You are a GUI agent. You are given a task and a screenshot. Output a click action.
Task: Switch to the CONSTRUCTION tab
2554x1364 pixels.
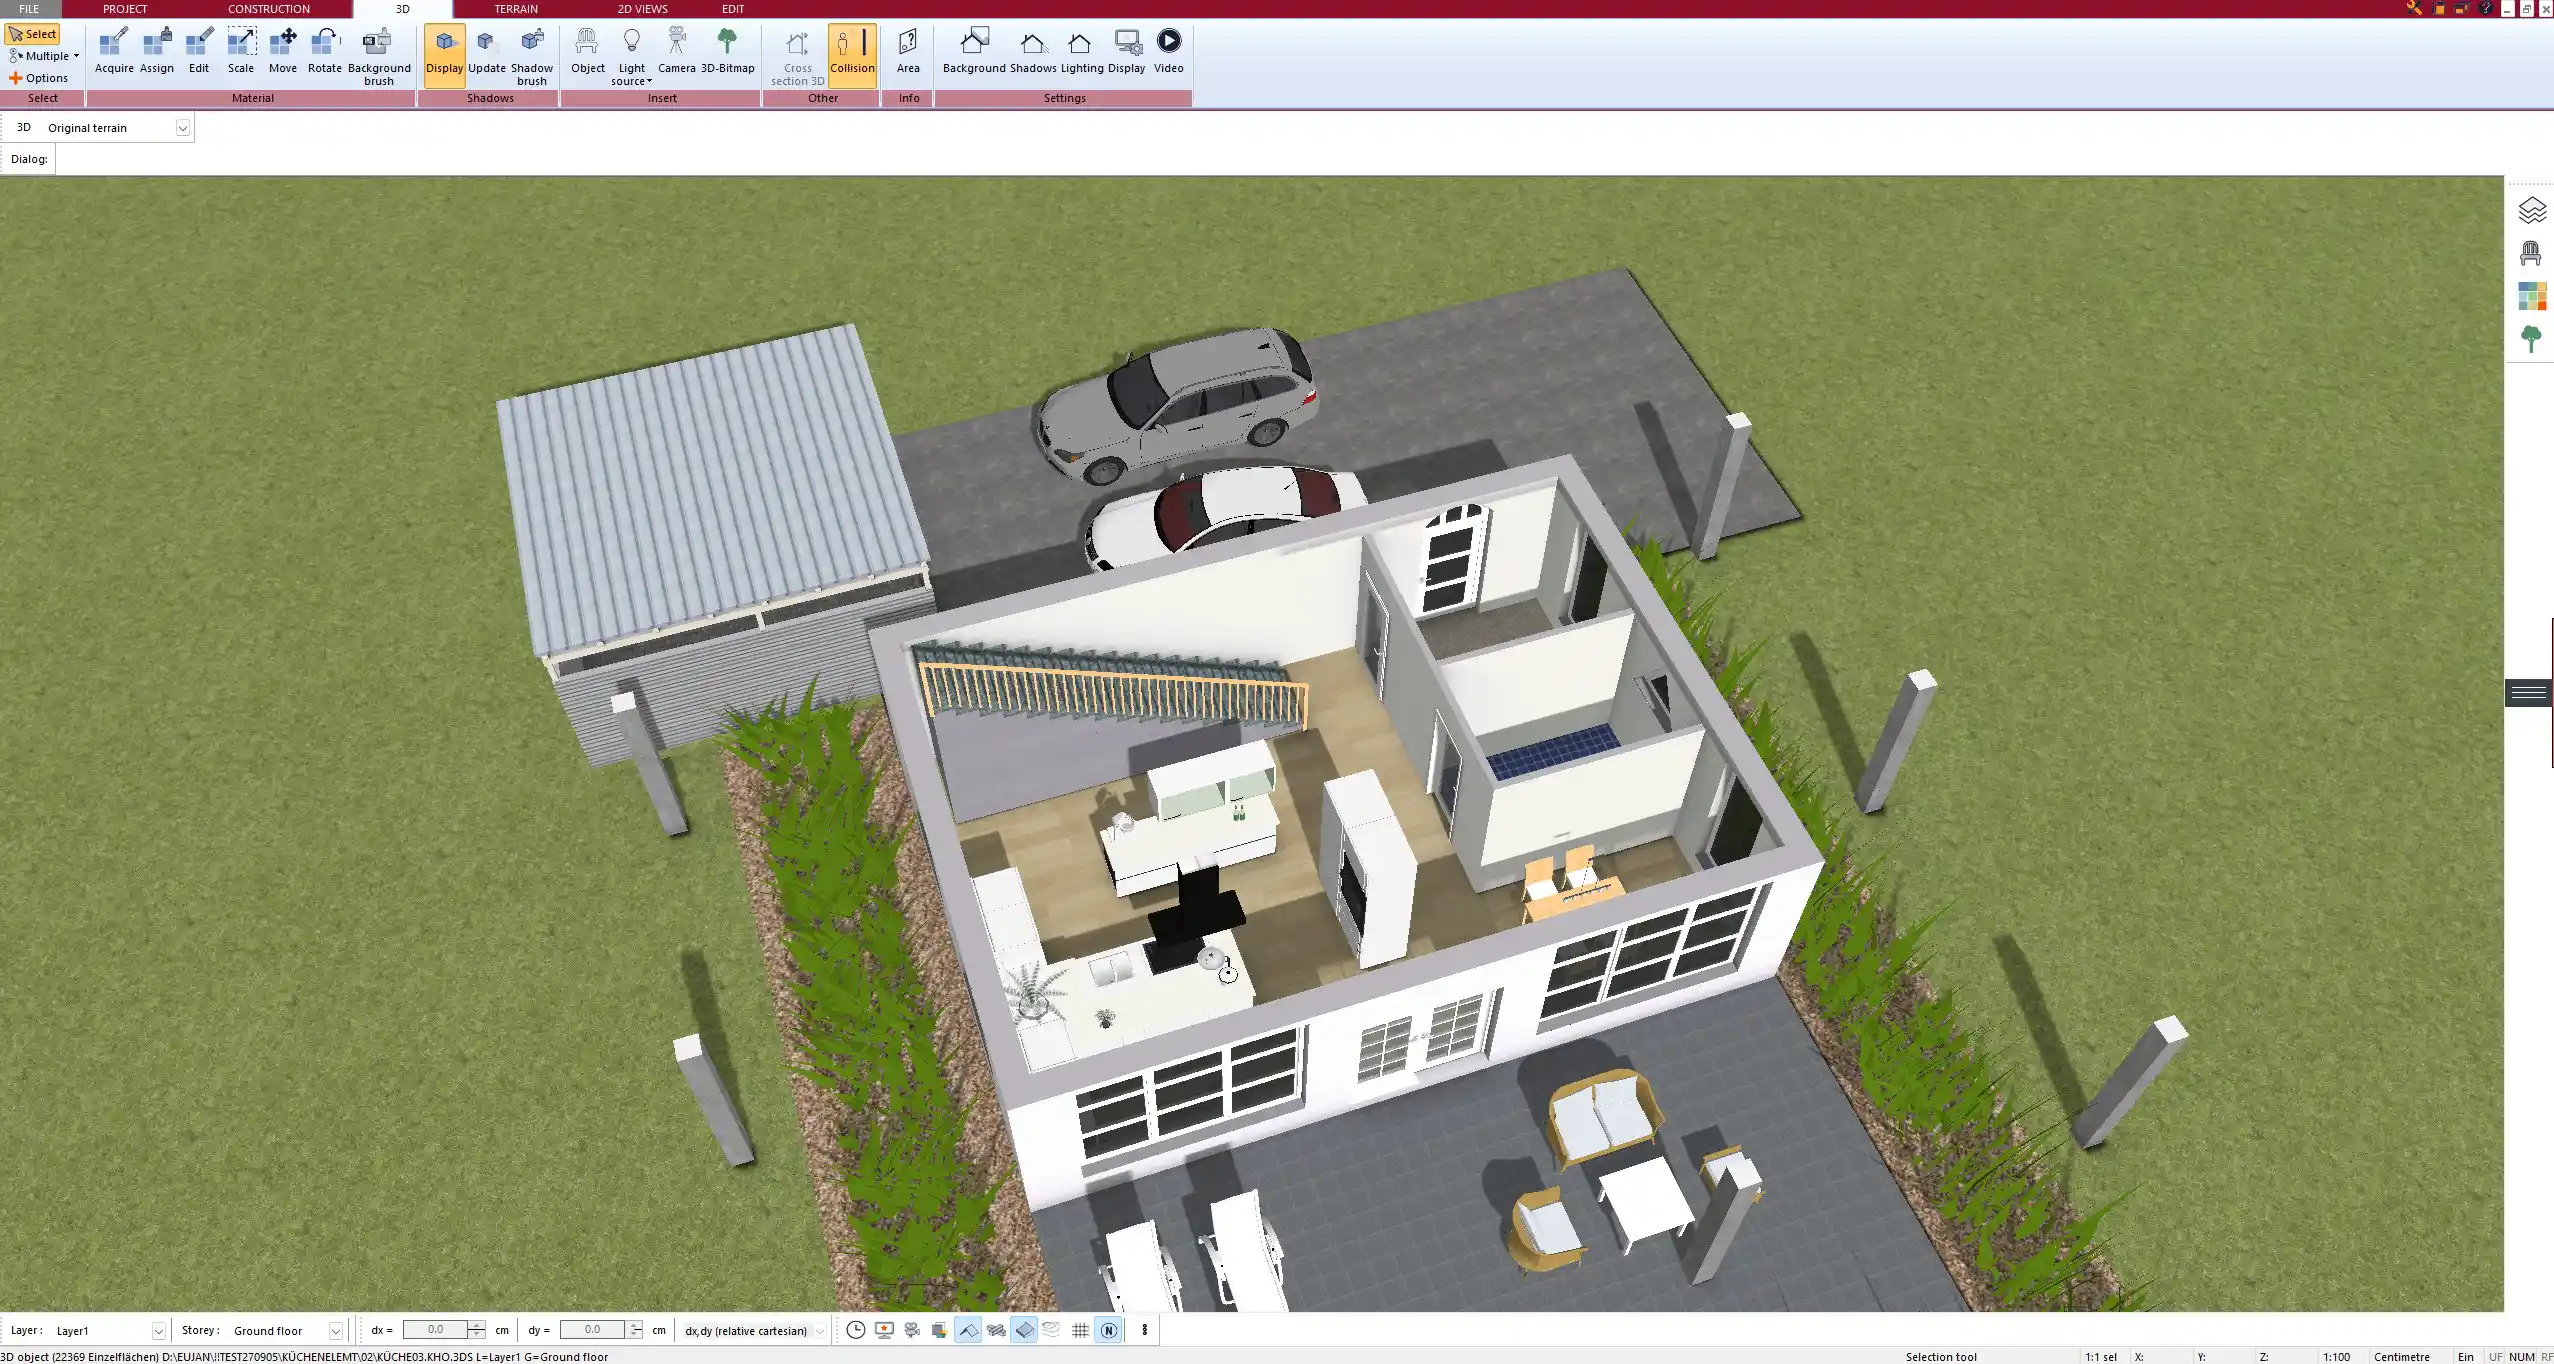coord(269,9)
